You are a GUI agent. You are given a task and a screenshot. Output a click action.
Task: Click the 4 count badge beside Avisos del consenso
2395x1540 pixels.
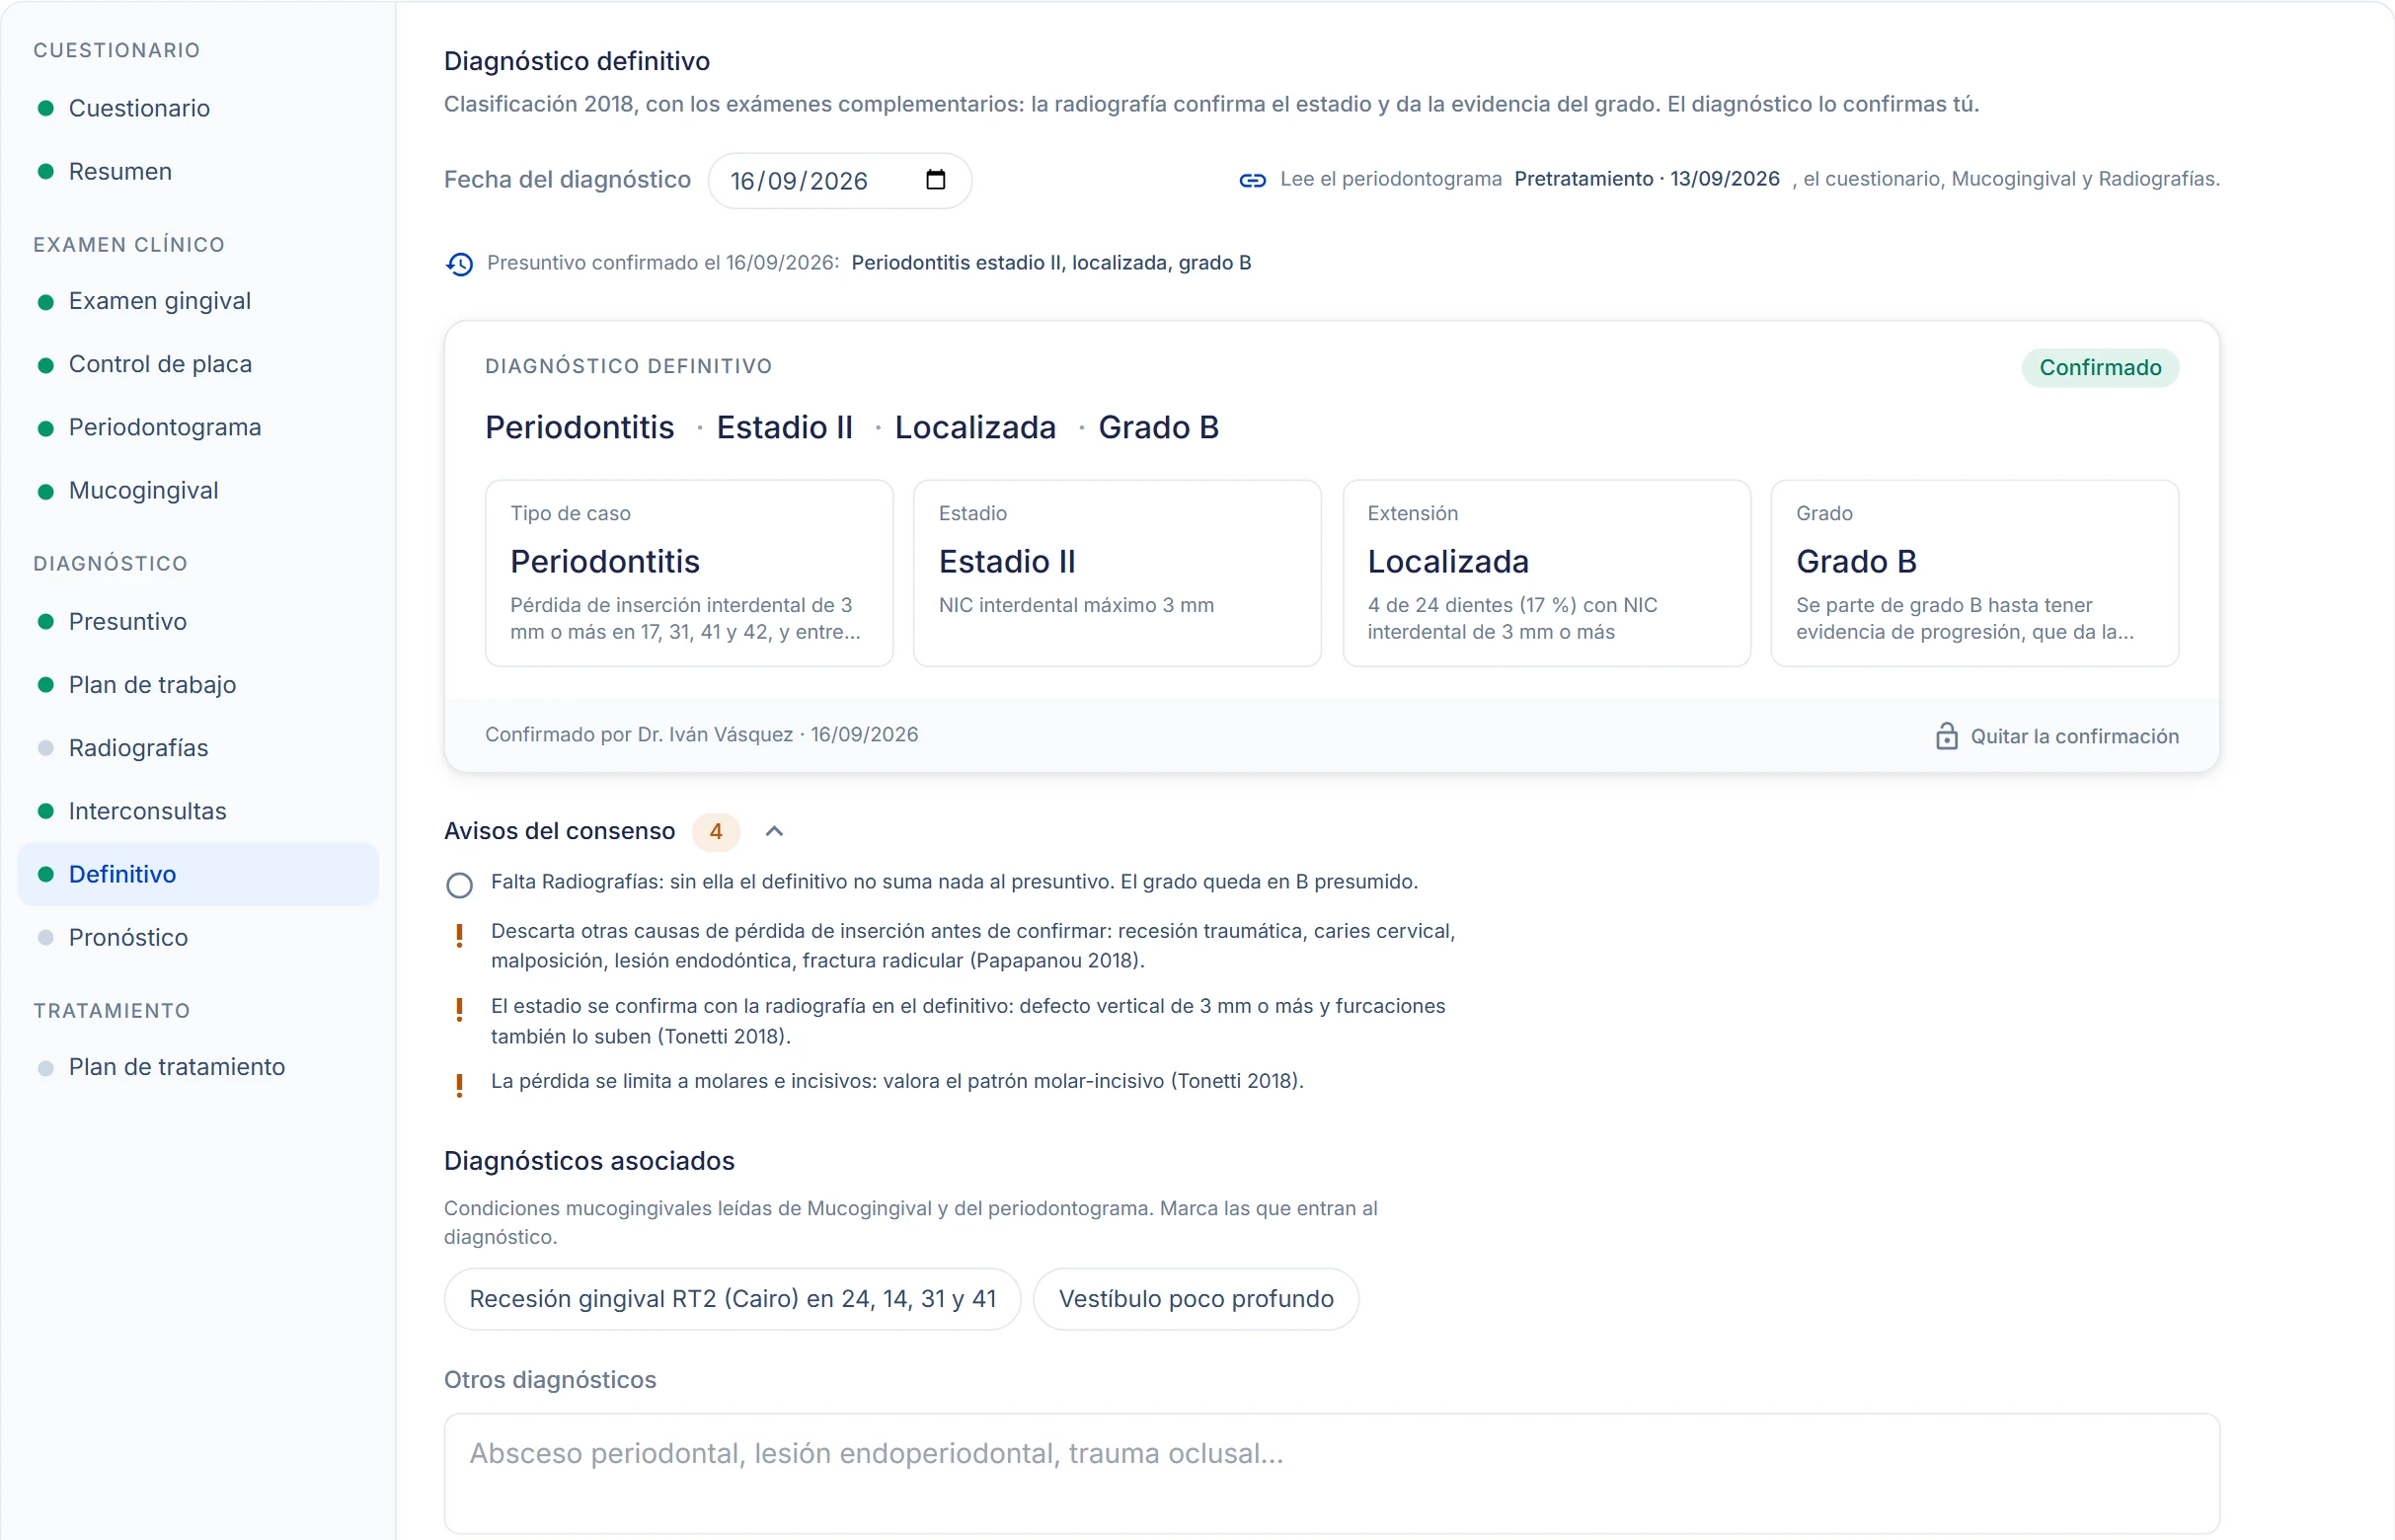(x=716, y=831)
